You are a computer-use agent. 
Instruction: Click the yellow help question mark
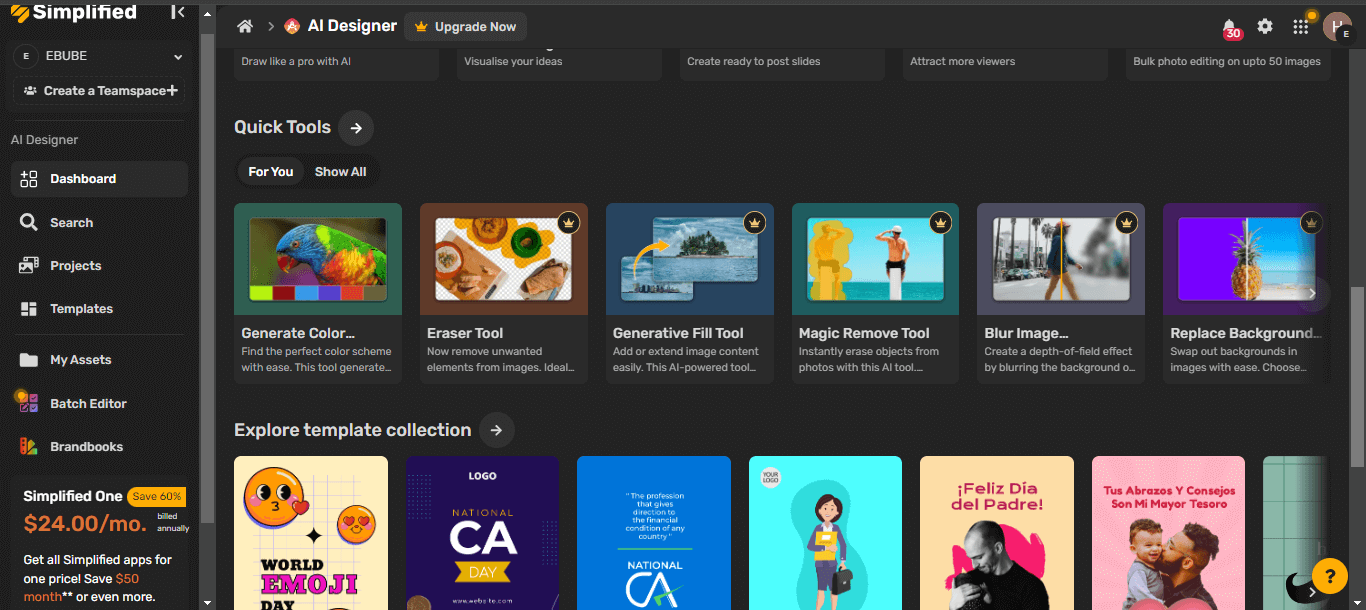click(1329, 576)
